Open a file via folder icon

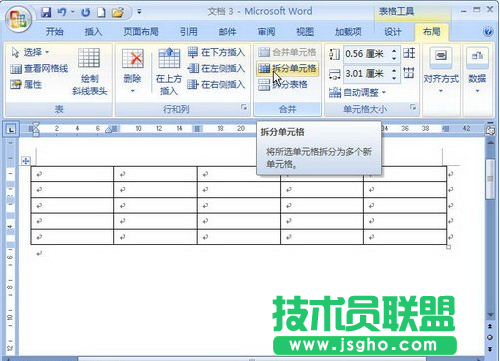118,12
